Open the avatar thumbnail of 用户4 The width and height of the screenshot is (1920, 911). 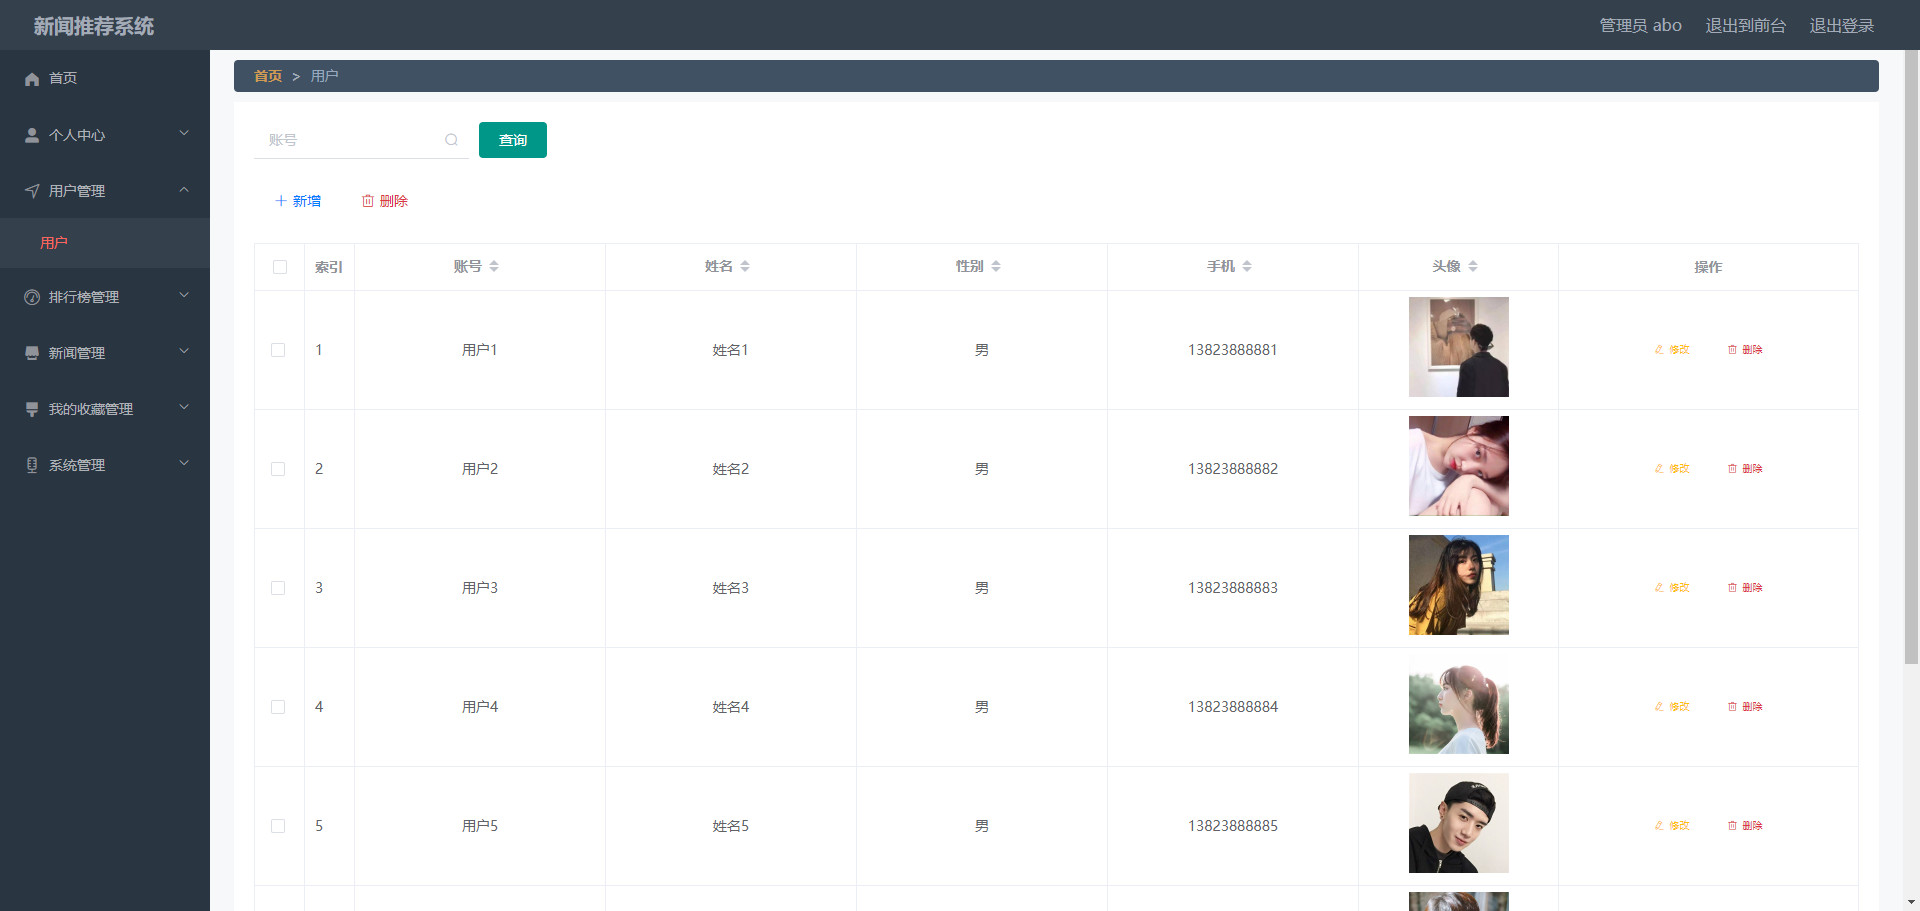pos(1459,704)
